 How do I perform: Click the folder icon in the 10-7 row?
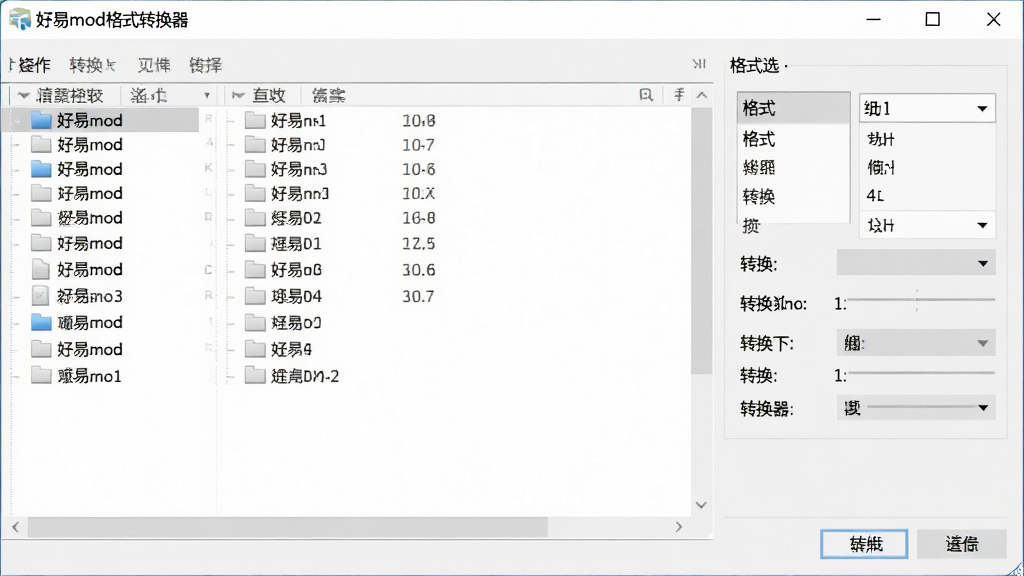click(255, 144)
